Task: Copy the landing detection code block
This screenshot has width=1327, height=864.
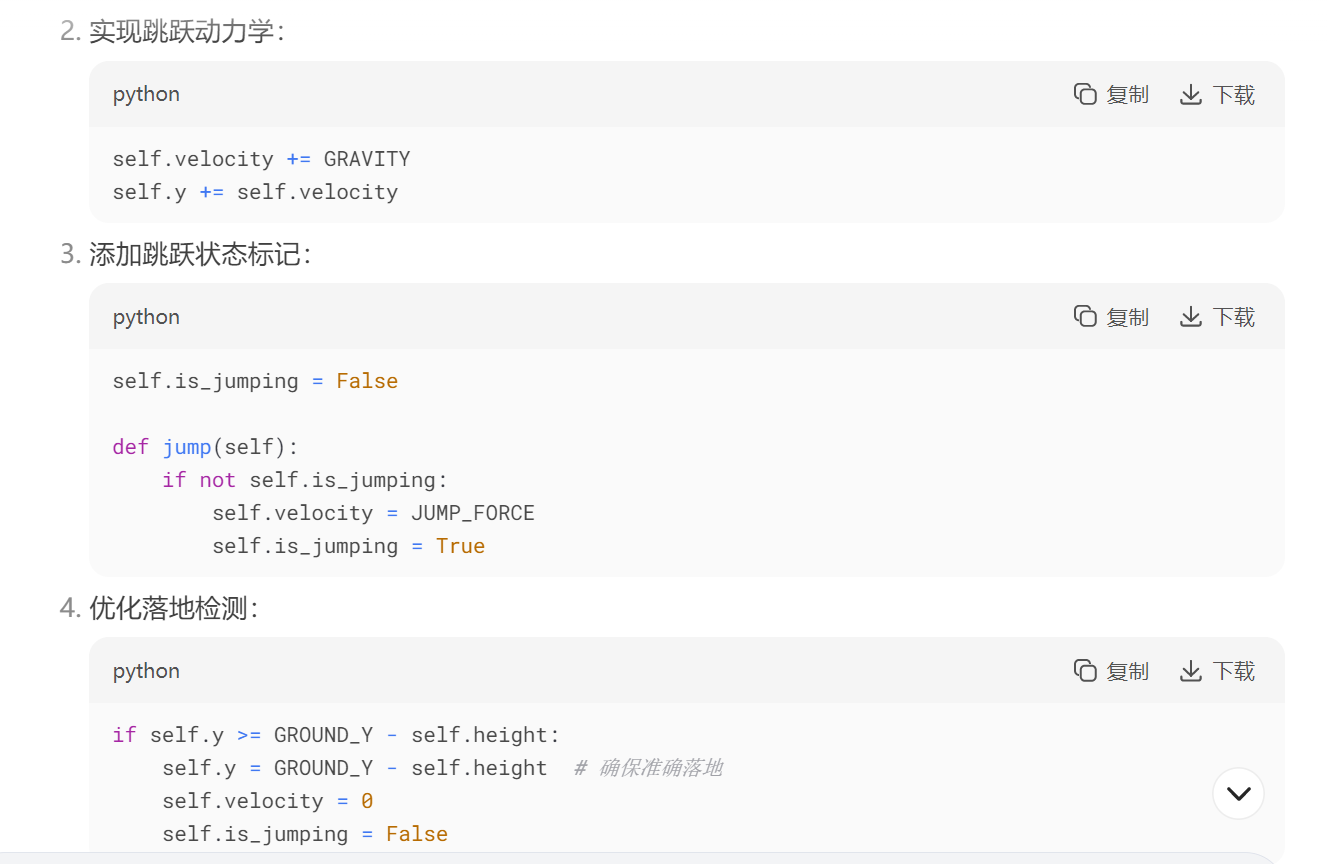Action: pos(1111,671)
